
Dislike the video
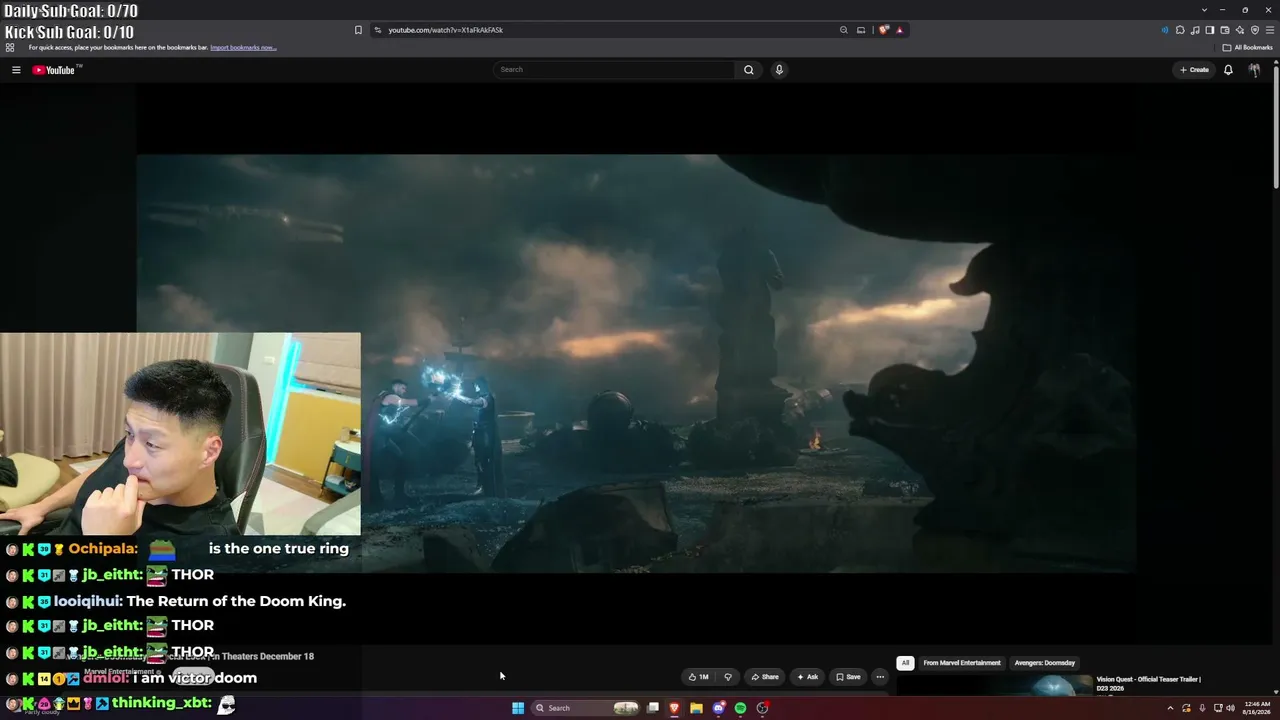tap(728, 677)
